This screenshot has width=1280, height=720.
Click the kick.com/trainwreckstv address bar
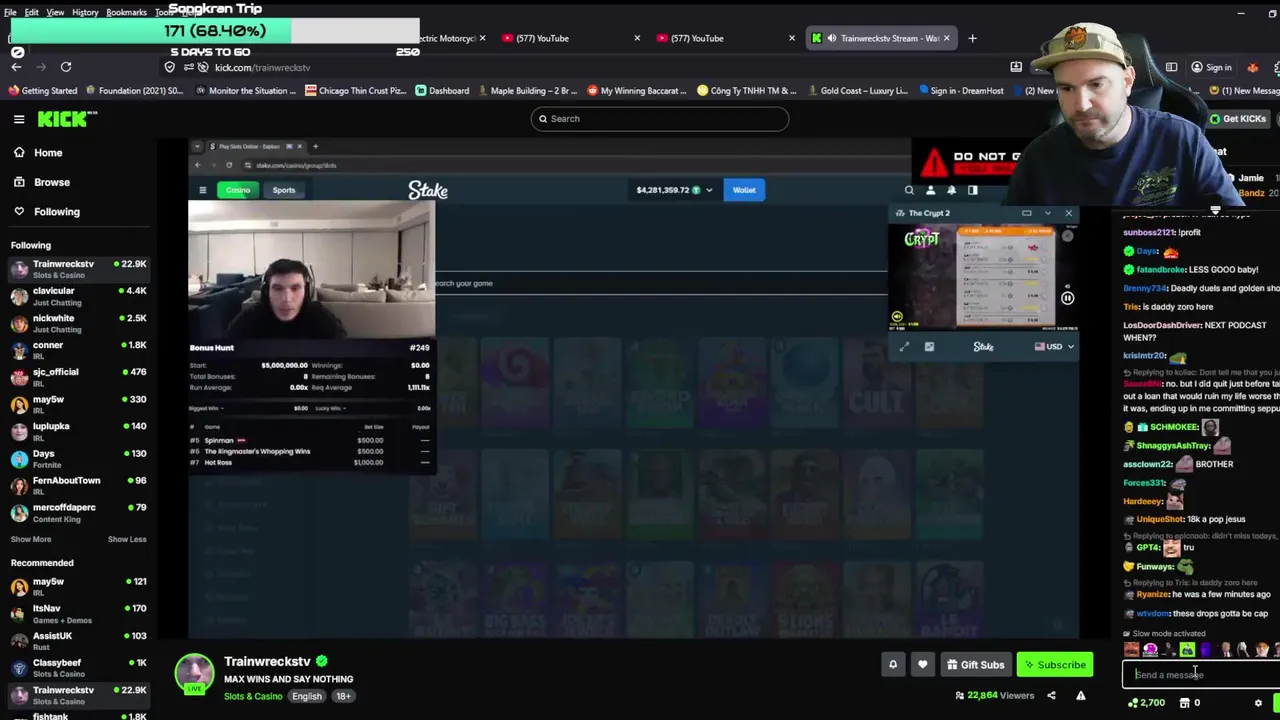pos(262,67)
